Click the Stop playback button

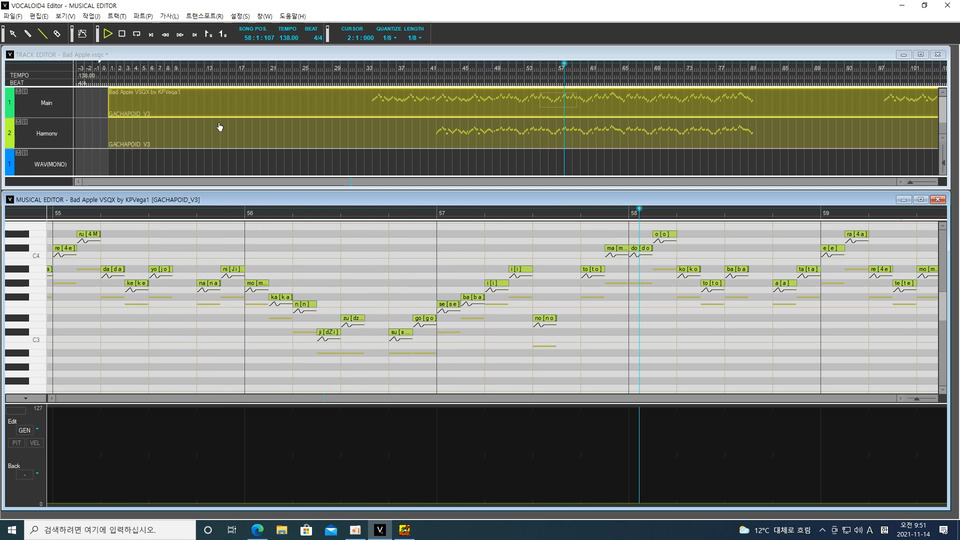coord(122,33)
